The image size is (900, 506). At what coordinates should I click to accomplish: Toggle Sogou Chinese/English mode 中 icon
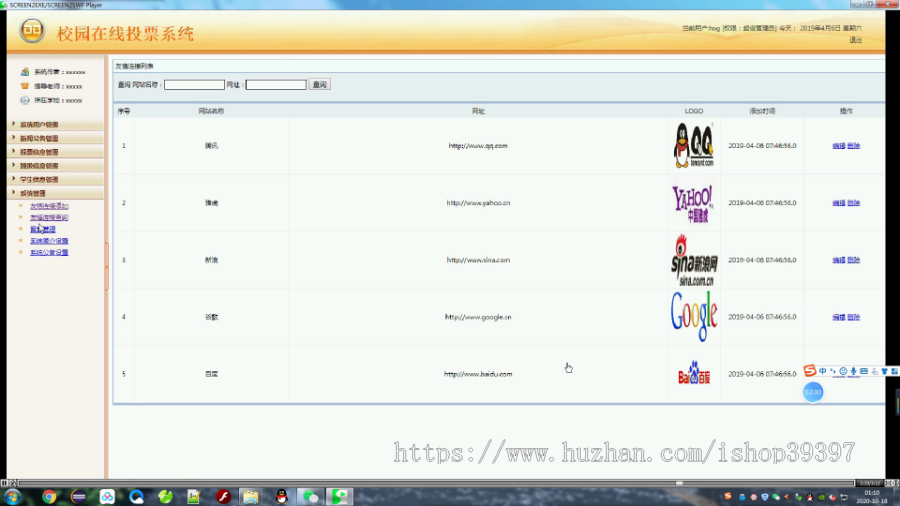(823, 371)
